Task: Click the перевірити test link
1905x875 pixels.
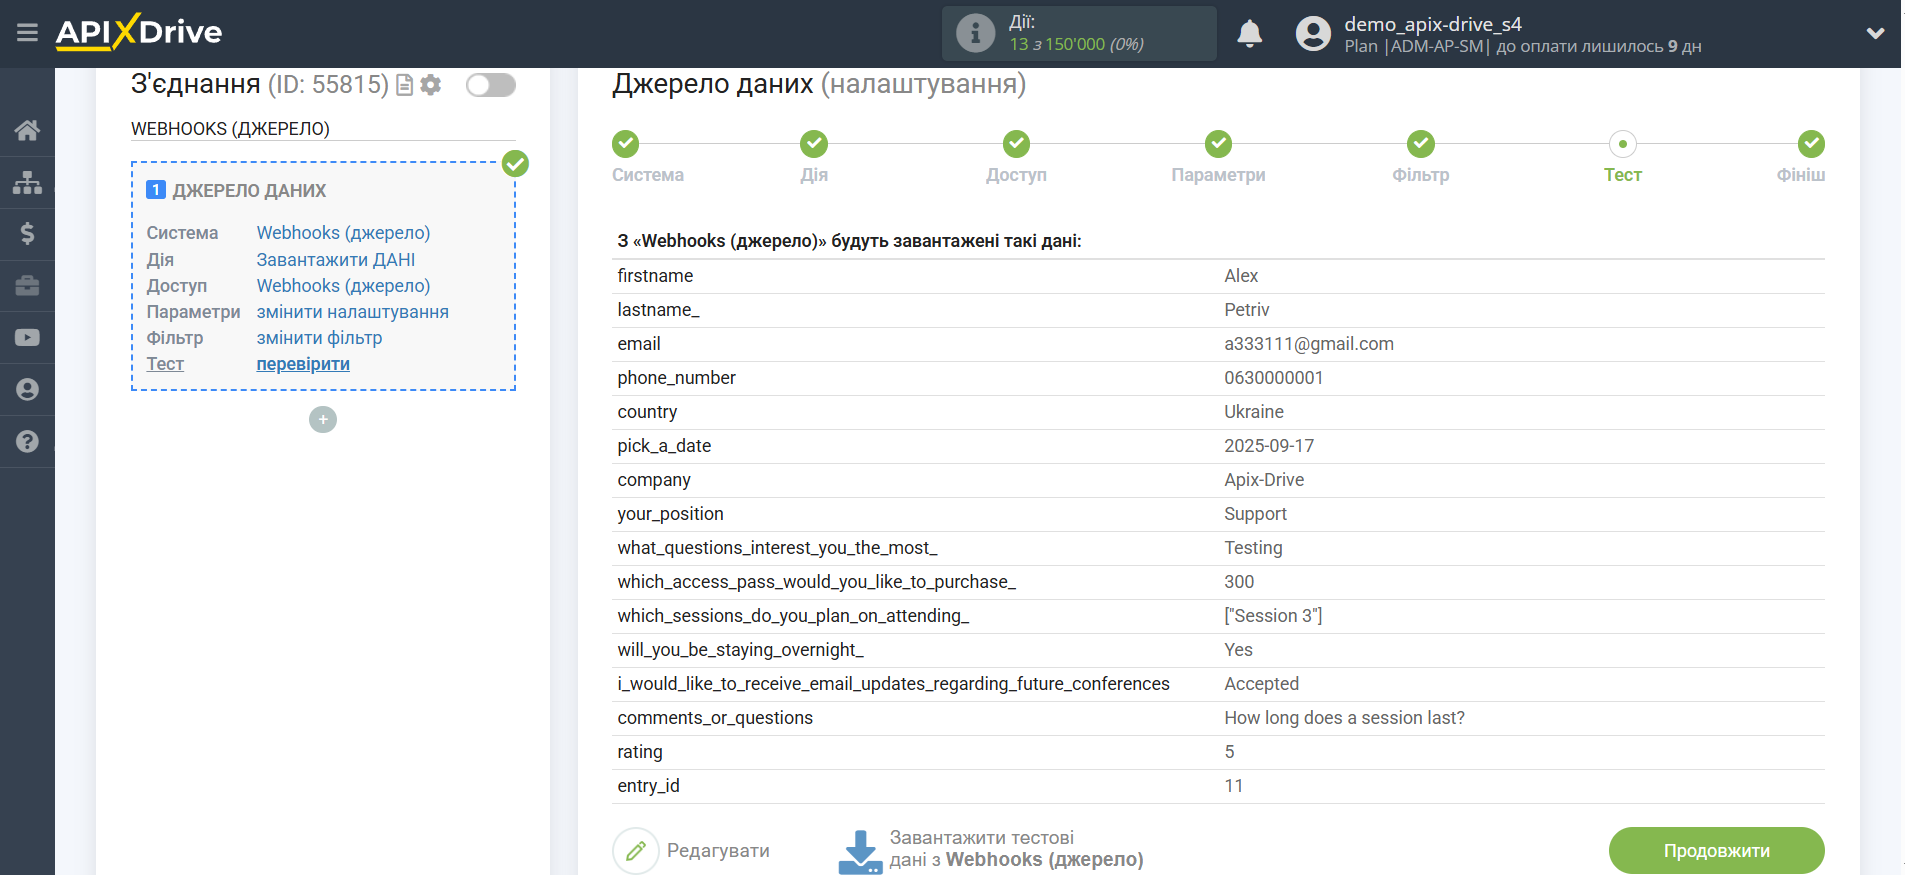Action: (303, 364)
